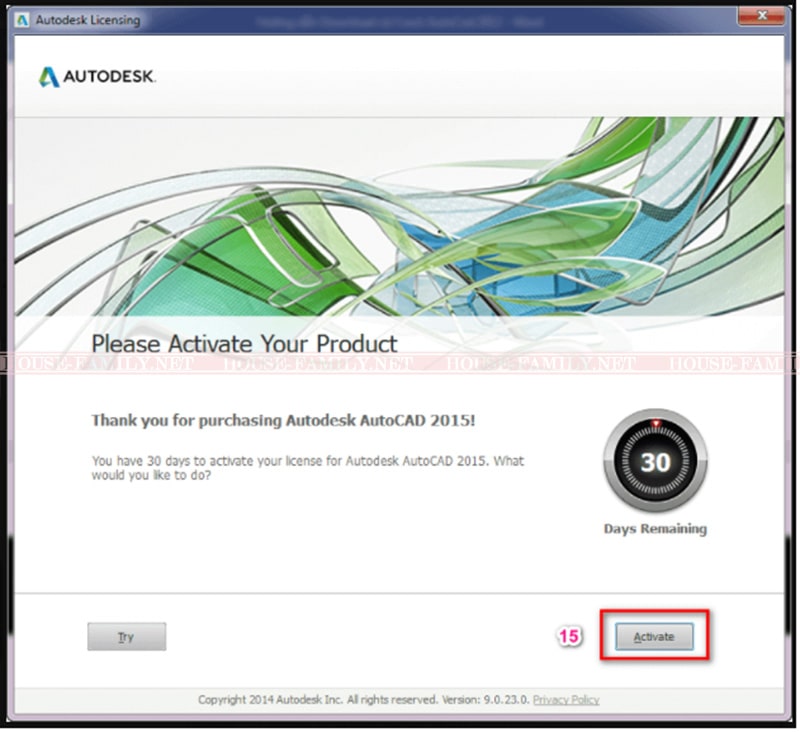The width and height of the screenshot is (800, 732).
Task: Click the Copyright 2014 Autodesk version text
Action: (x=364, y=700)
